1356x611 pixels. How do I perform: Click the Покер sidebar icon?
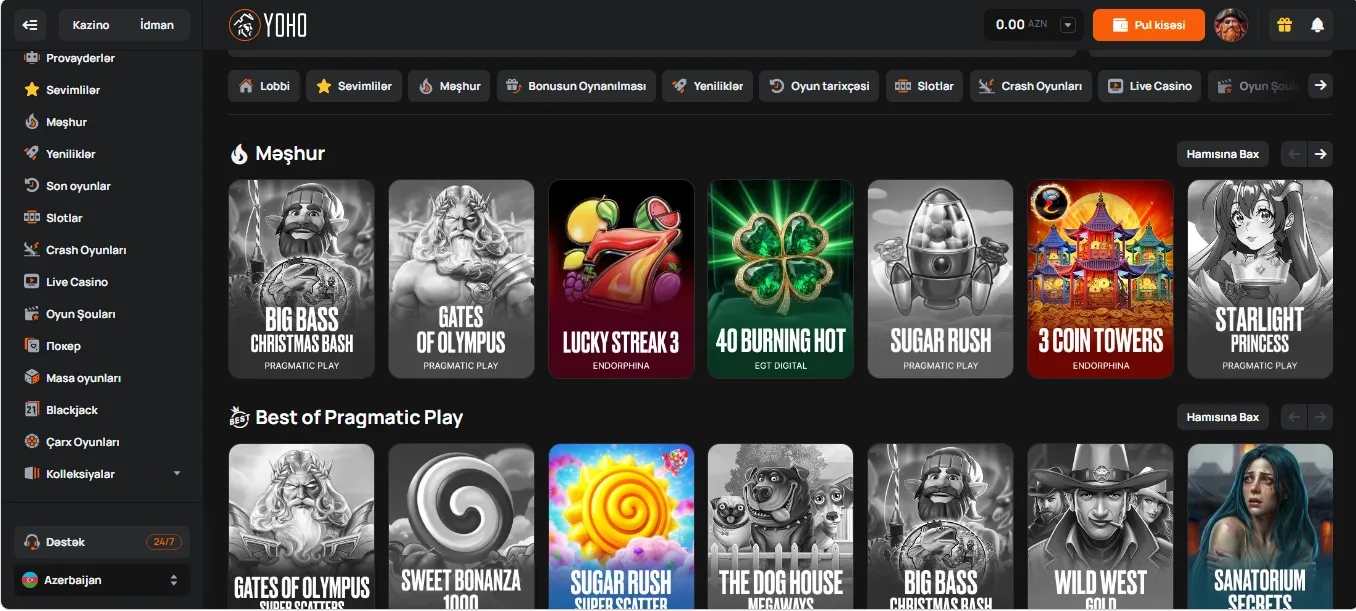31,346
